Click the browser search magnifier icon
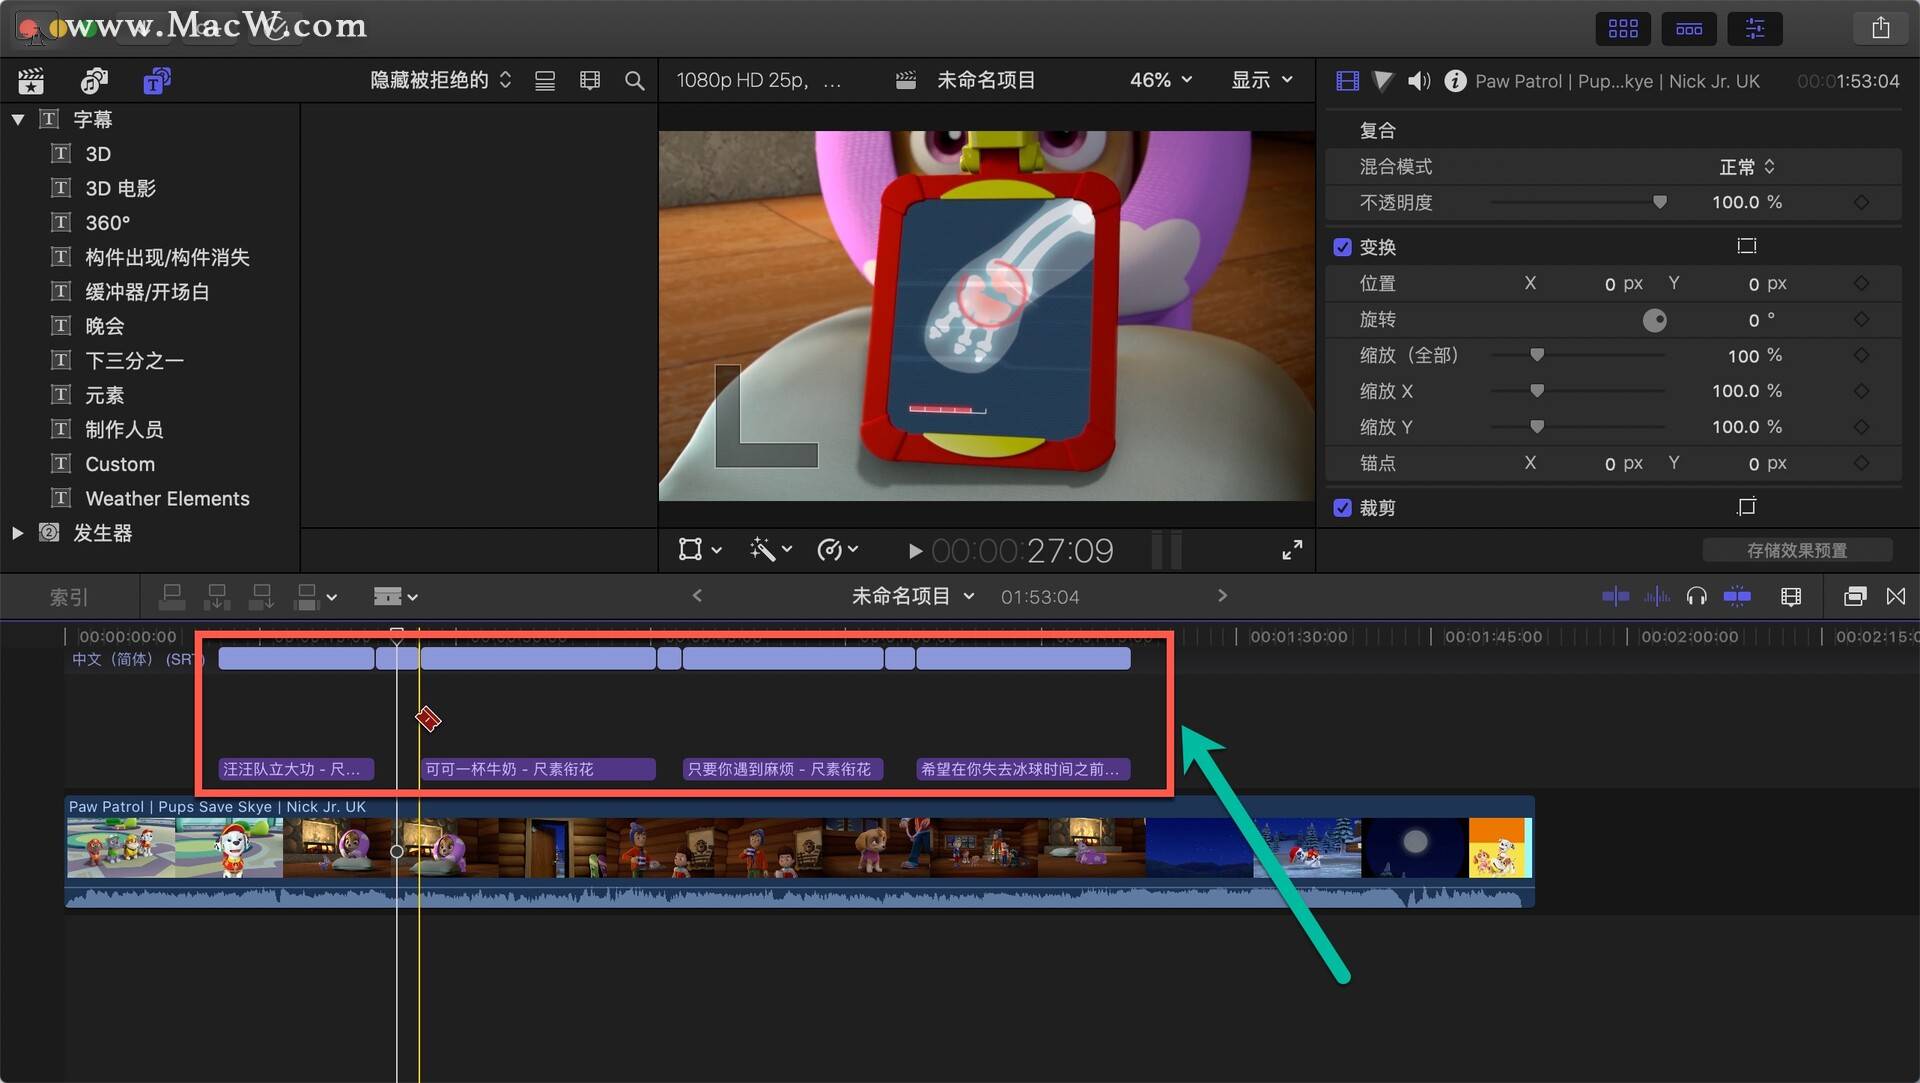 (634, 80)
